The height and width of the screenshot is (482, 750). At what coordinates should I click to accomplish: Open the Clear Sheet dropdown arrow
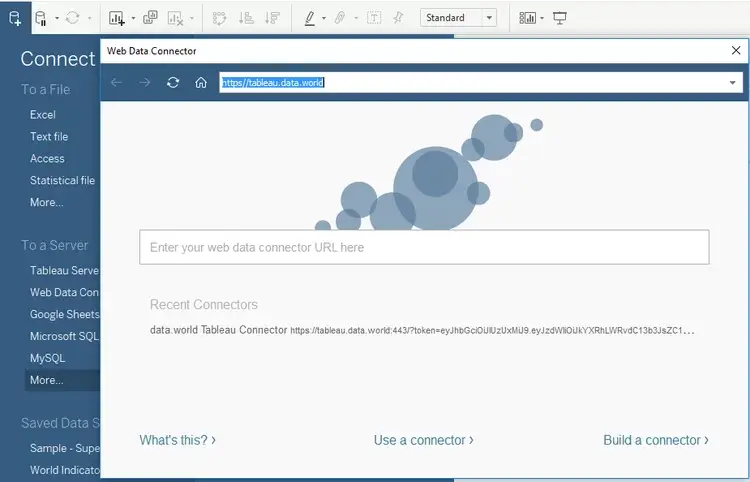point(191,18)
